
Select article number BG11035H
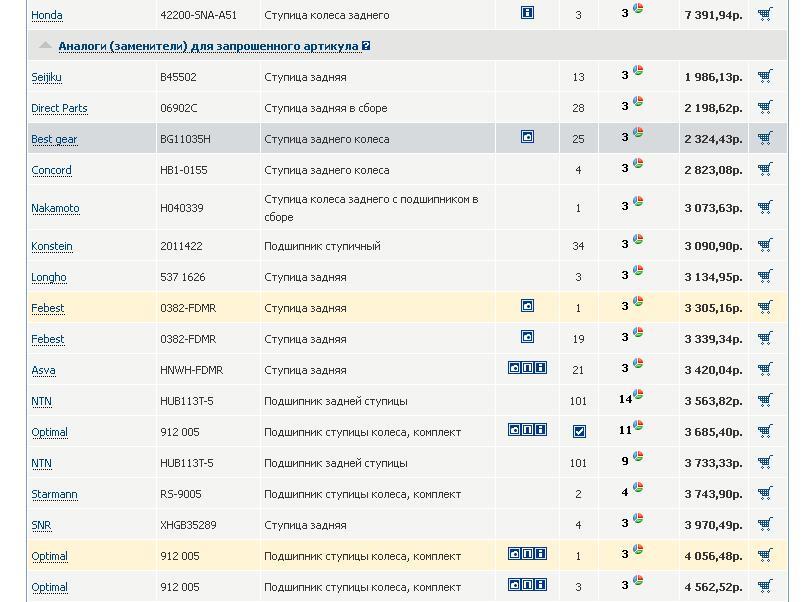pos(185,140)
